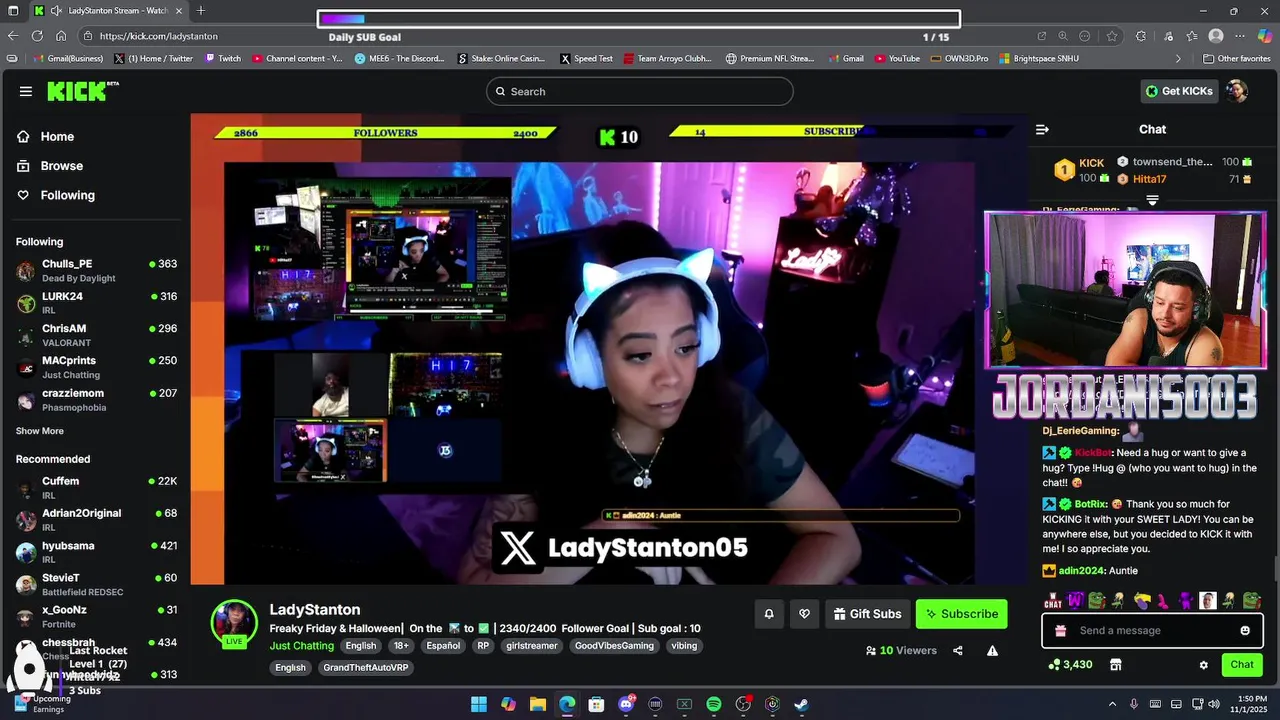Open Cuffem recommended channel

point(96,488)
